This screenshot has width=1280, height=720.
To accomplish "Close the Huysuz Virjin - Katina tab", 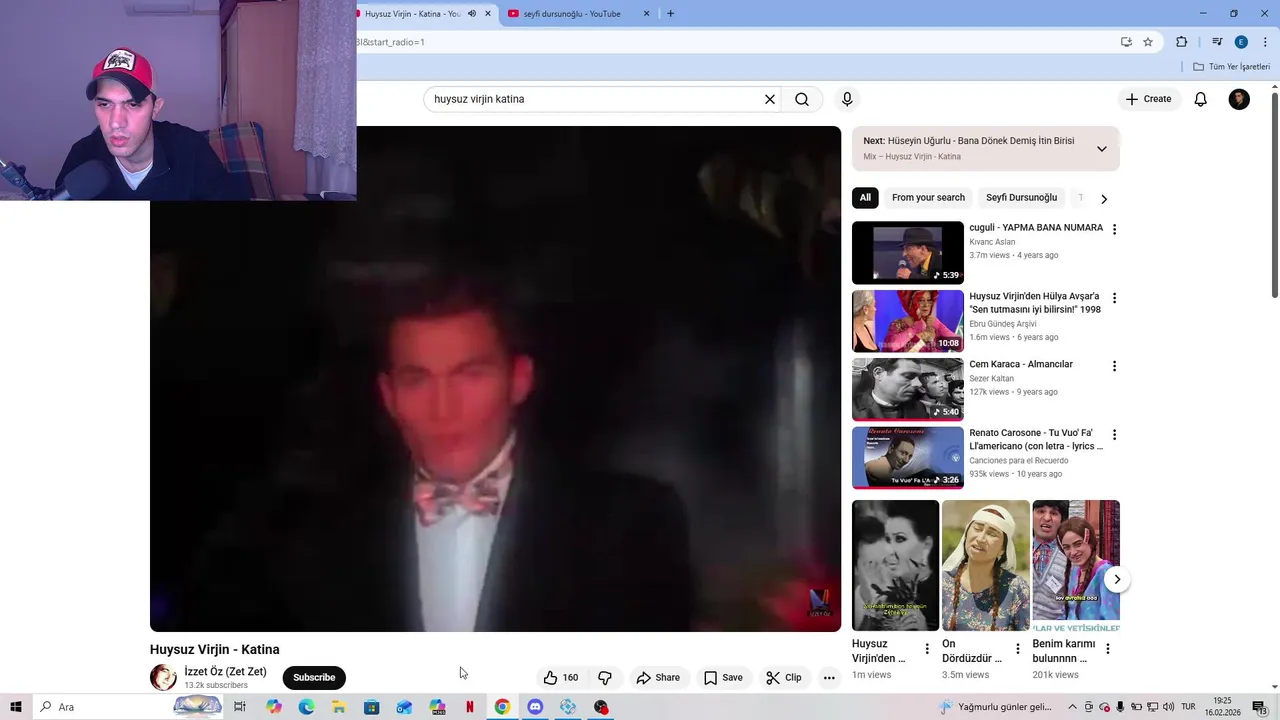I will pyautogui.click(x=488, y=14).
